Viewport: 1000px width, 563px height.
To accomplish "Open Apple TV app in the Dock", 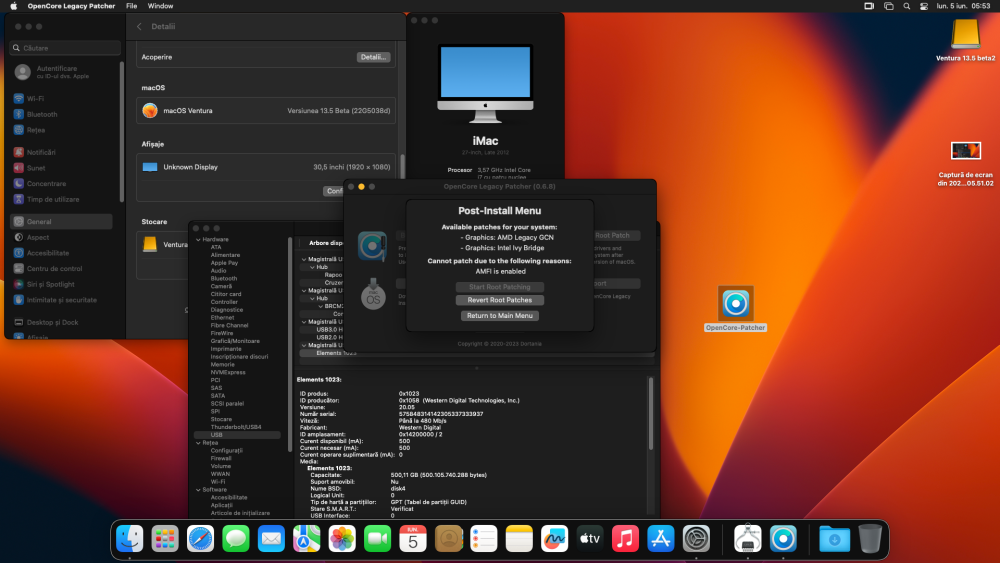I will (590, 539).
